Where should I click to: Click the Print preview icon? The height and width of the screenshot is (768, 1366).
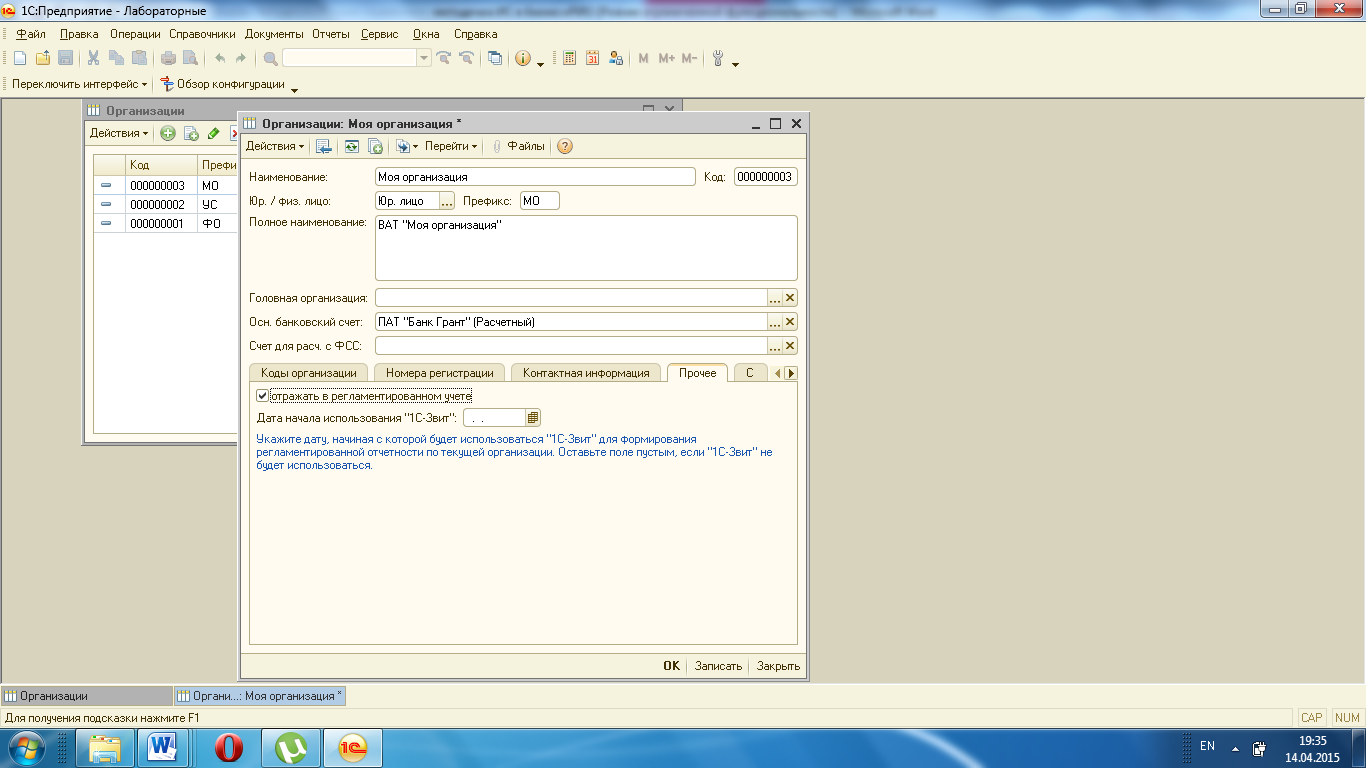pyautogui.click(x=190, y=58)
